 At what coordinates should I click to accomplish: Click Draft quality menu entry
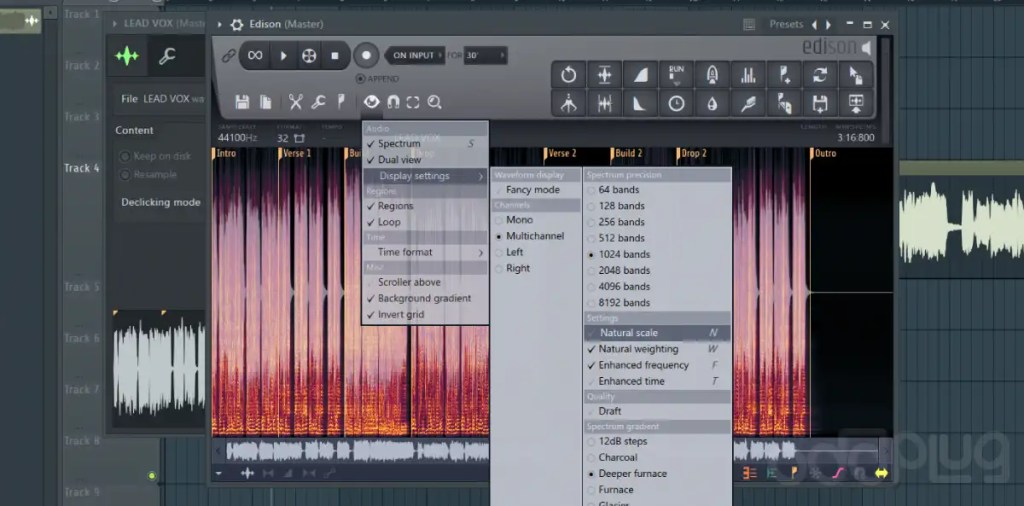[657, 411]
